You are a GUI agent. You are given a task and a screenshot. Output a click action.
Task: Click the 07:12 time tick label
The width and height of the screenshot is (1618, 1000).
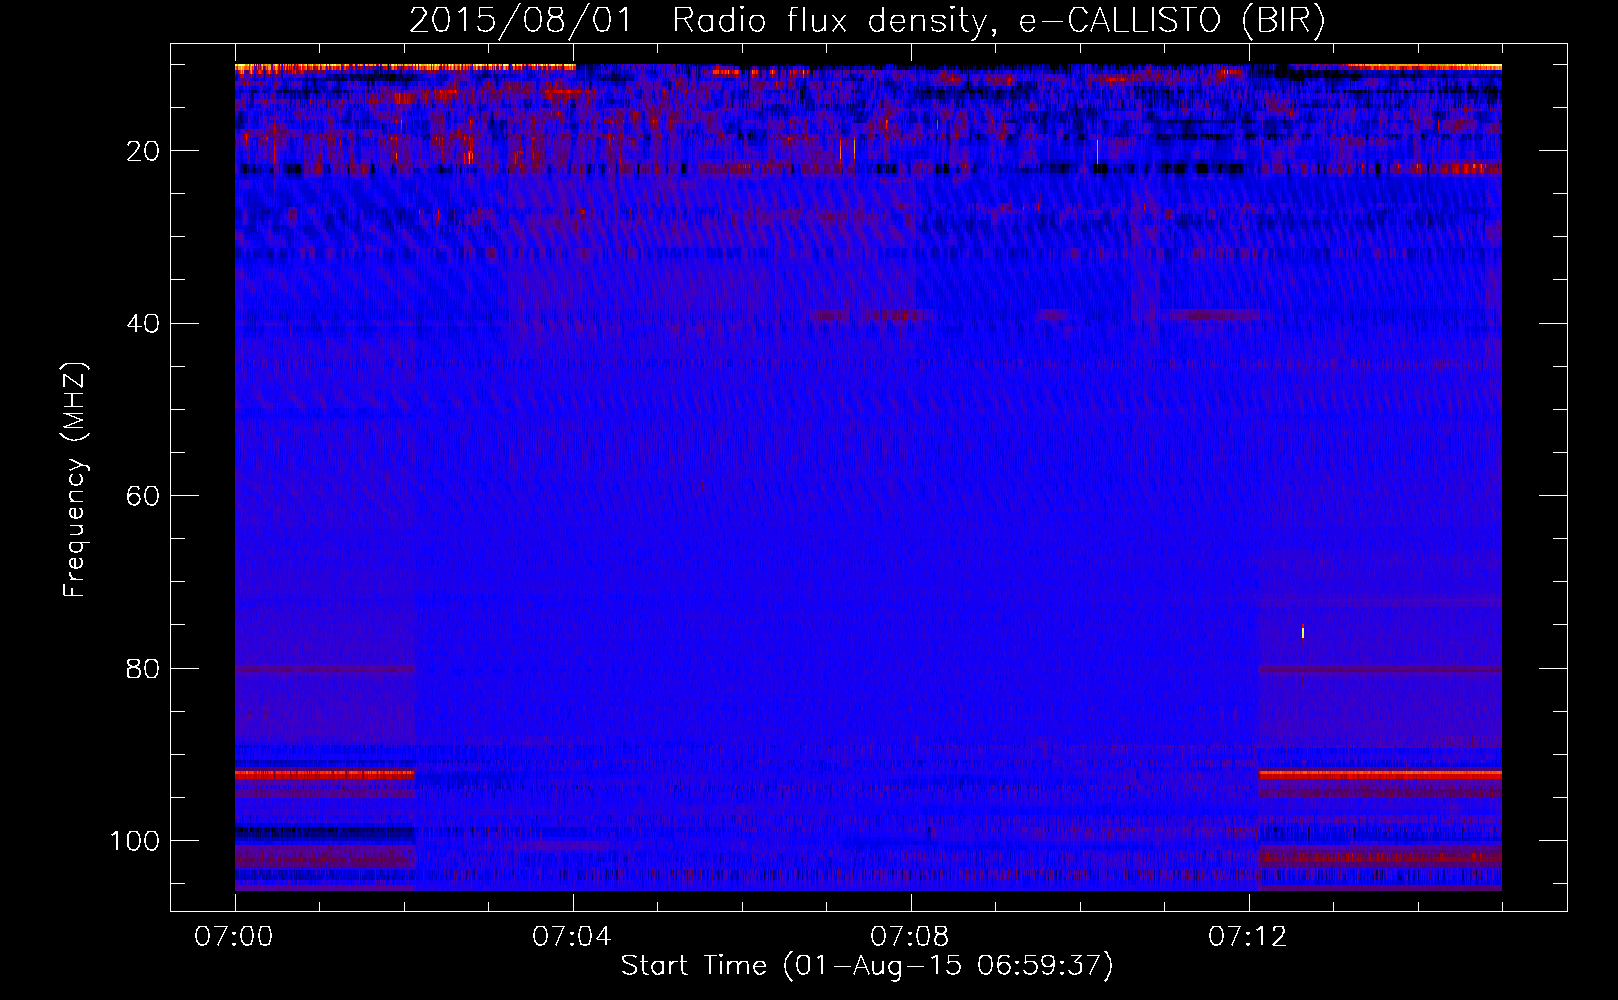point(1248,937)
